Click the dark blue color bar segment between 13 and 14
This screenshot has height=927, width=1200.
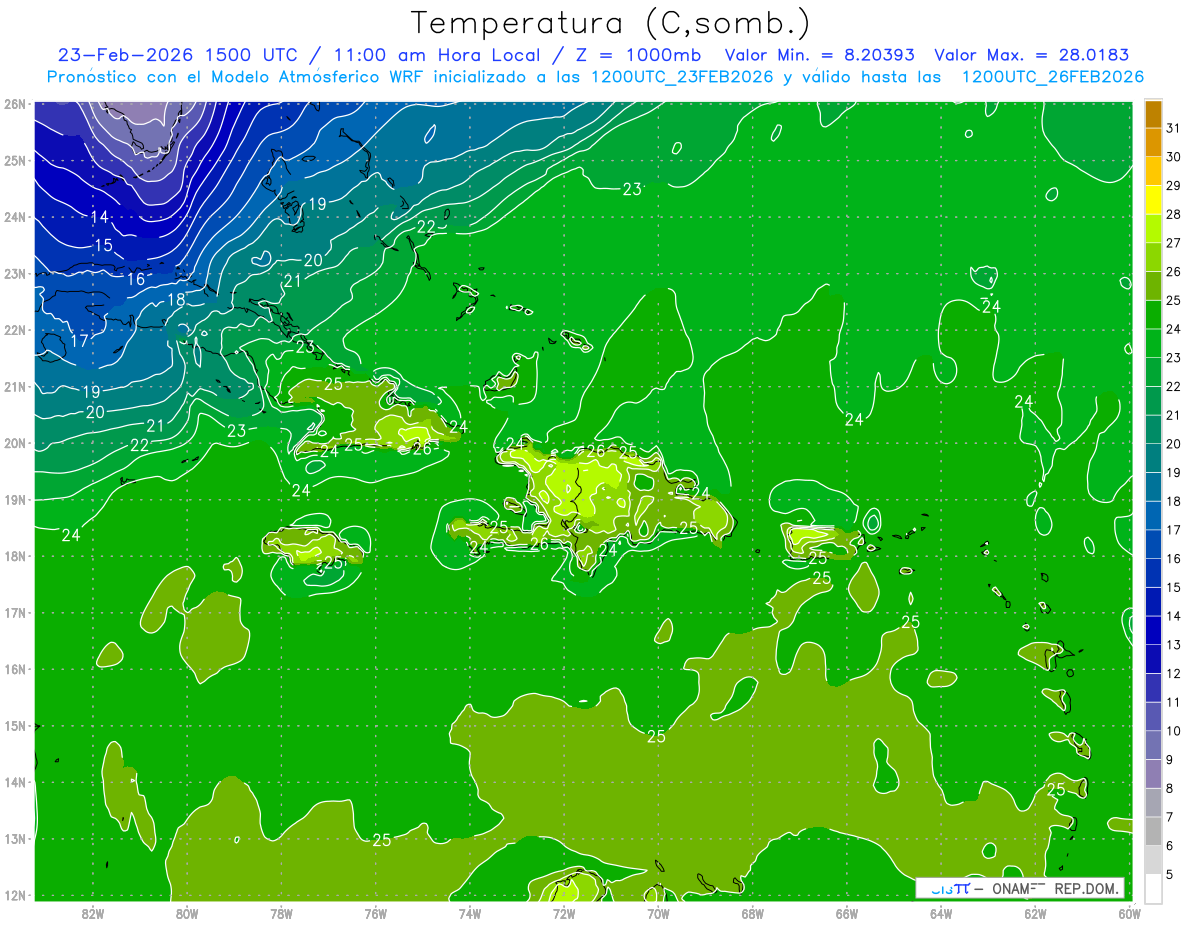click(1154, 631)
